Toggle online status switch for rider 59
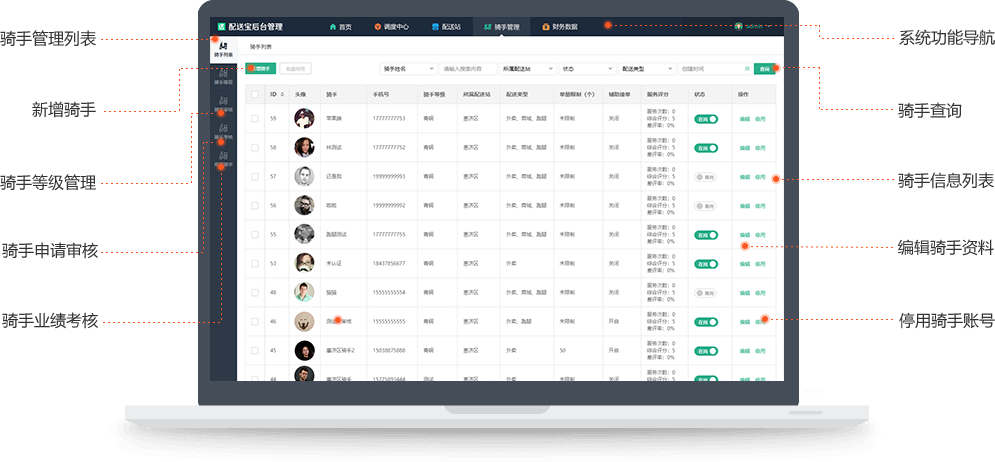The height and width of the screenshot is (462, 995). pos(706,118)
